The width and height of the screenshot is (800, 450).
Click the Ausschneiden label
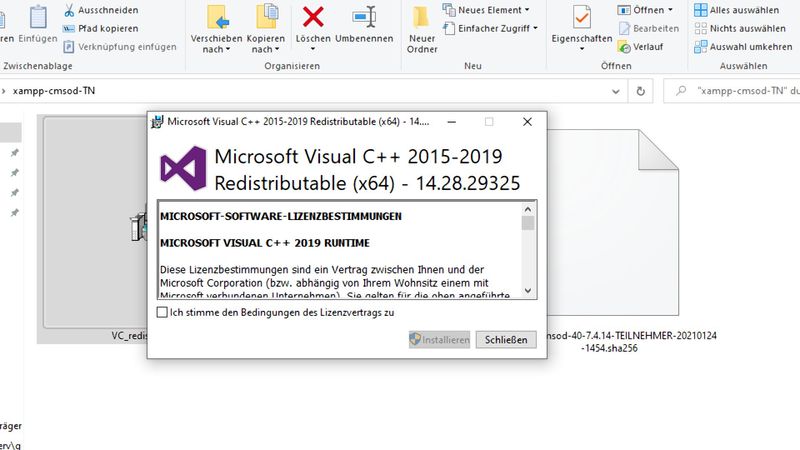tap(108, 10)
